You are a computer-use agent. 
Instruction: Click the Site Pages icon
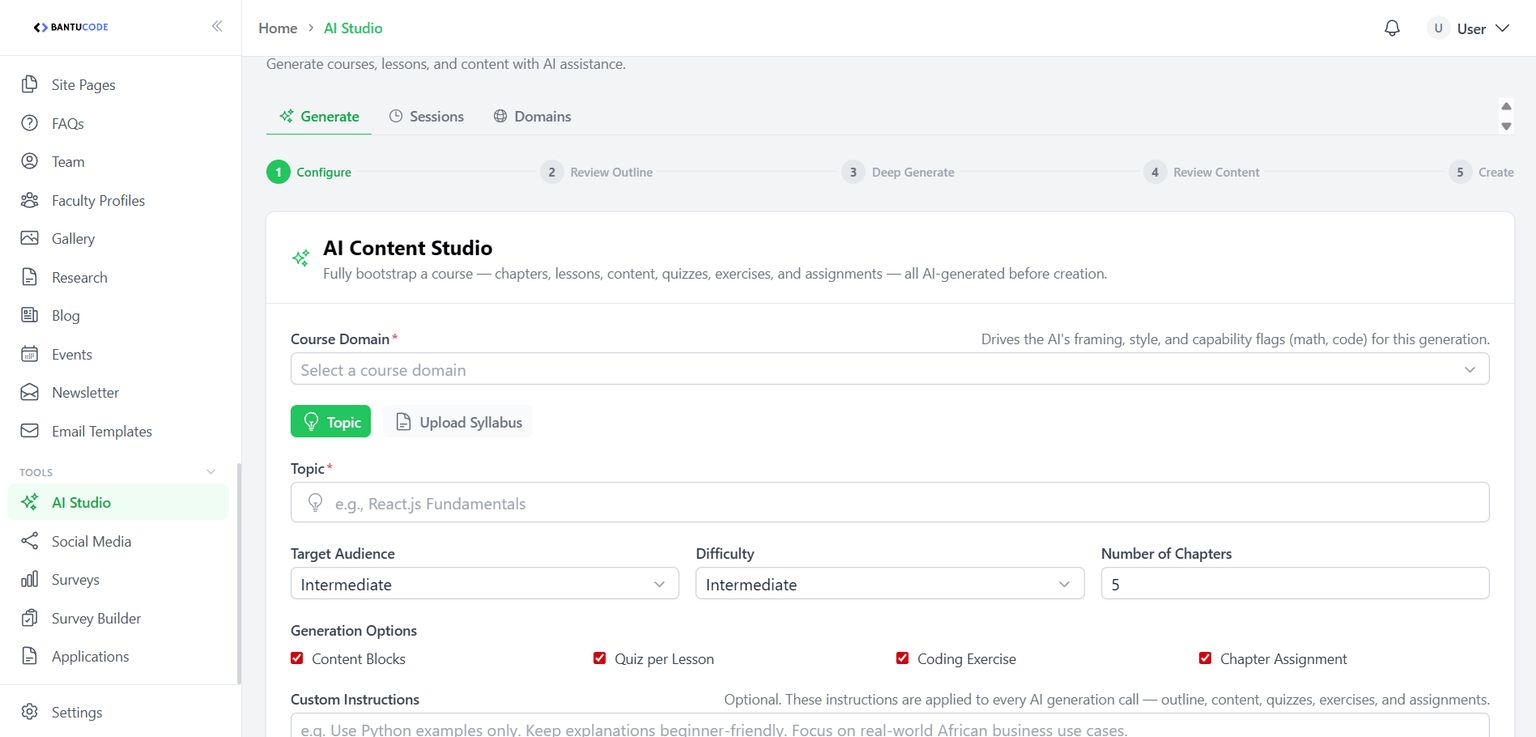click(30, 85)
